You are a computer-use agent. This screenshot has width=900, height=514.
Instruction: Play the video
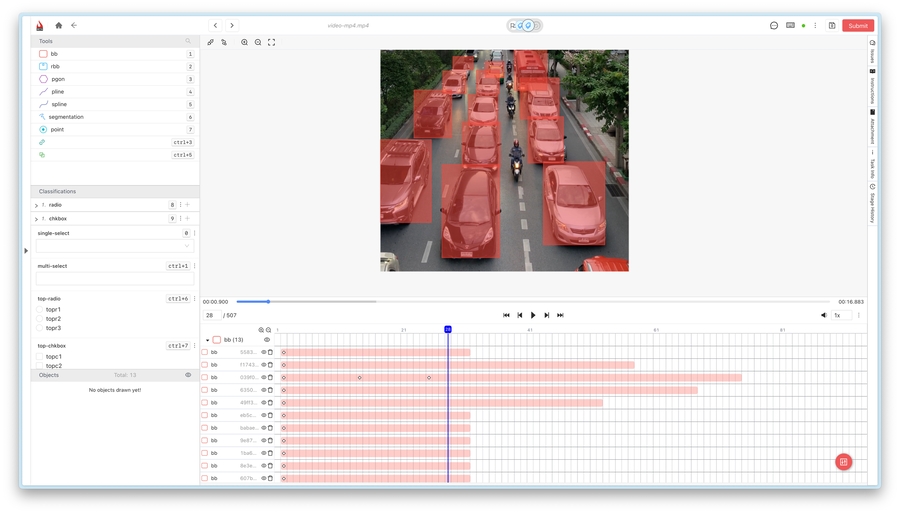click(x=533, y=315)
